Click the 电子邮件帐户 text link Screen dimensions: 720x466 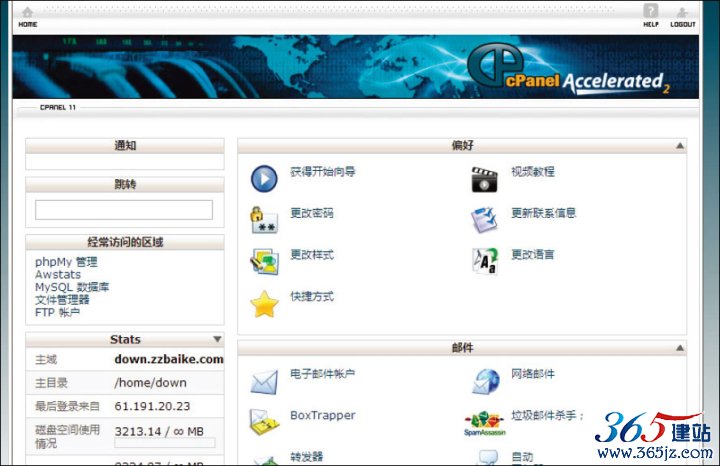click(322, 374)
